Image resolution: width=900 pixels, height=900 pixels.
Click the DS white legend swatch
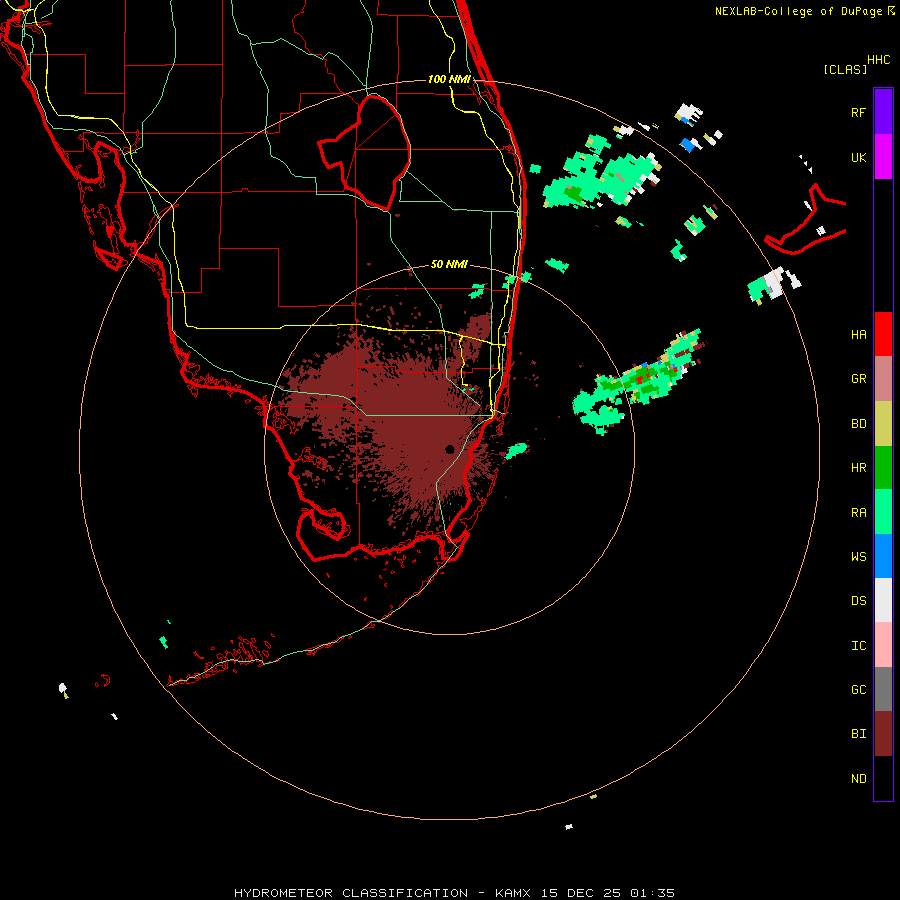point(883,600)
